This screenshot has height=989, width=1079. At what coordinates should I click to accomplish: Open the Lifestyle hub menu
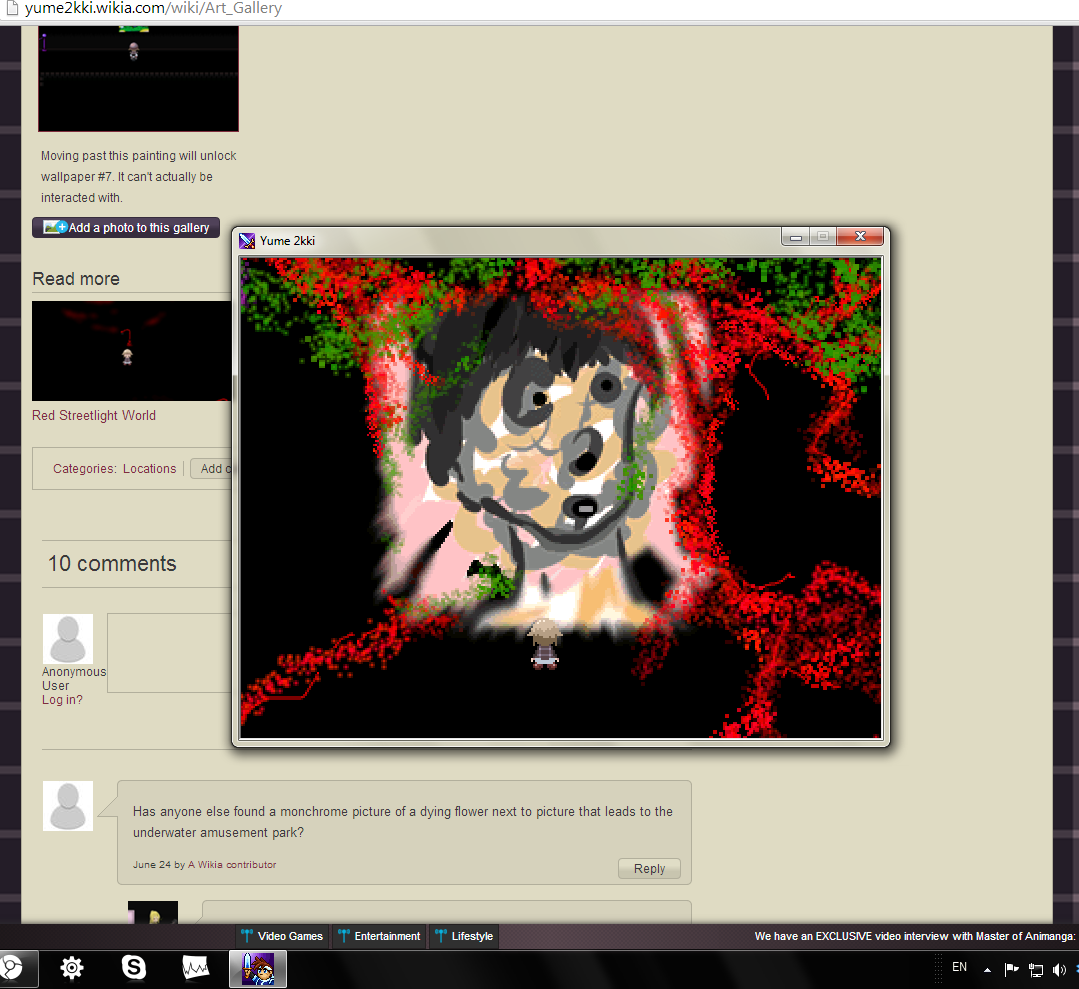(x=464, y=936)
